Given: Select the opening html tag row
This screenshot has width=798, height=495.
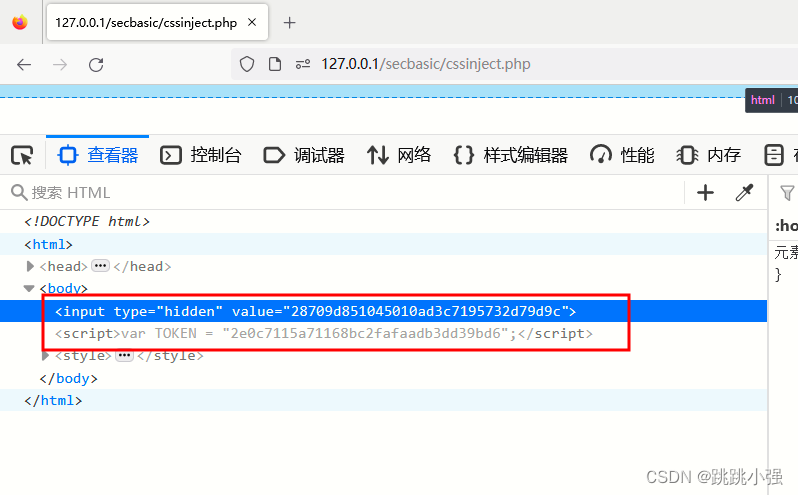Looking at the screenshot, I should tap(383, 244).
